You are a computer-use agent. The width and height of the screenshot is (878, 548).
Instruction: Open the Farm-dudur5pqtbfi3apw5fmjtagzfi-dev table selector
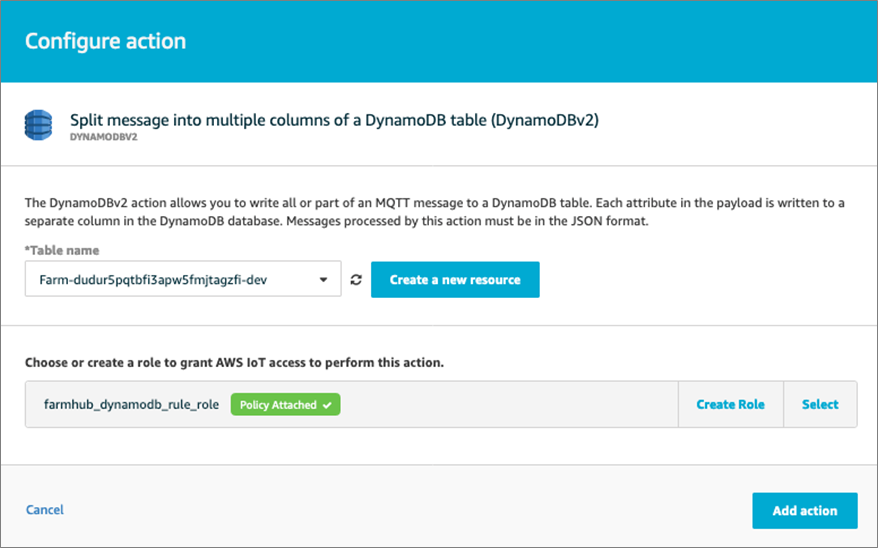coord(183,279)
